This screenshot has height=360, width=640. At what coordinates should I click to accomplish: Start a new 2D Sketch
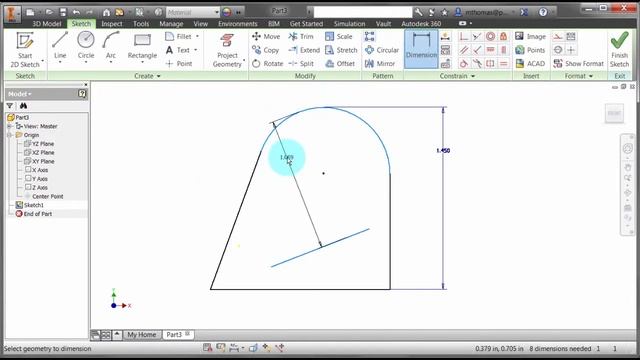click(x=25, y=50)
